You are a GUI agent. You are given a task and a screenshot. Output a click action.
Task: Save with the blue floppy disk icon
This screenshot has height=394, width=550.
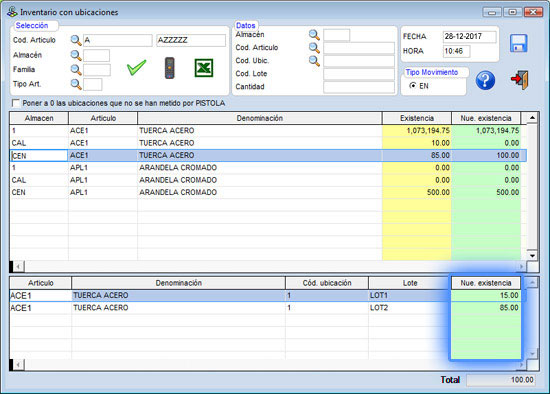pos(518,43)
